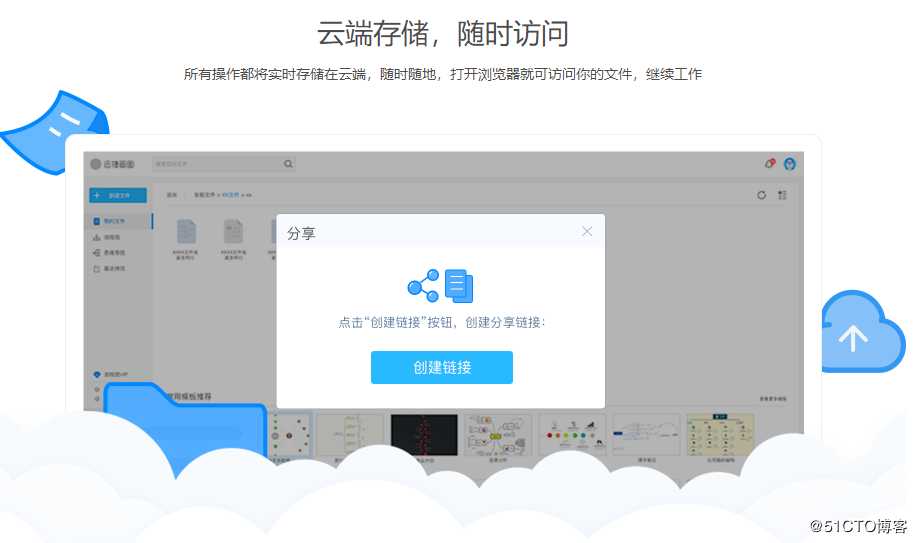
Task: Click the app logo in the top-left corner
Action: click(112, 164)
